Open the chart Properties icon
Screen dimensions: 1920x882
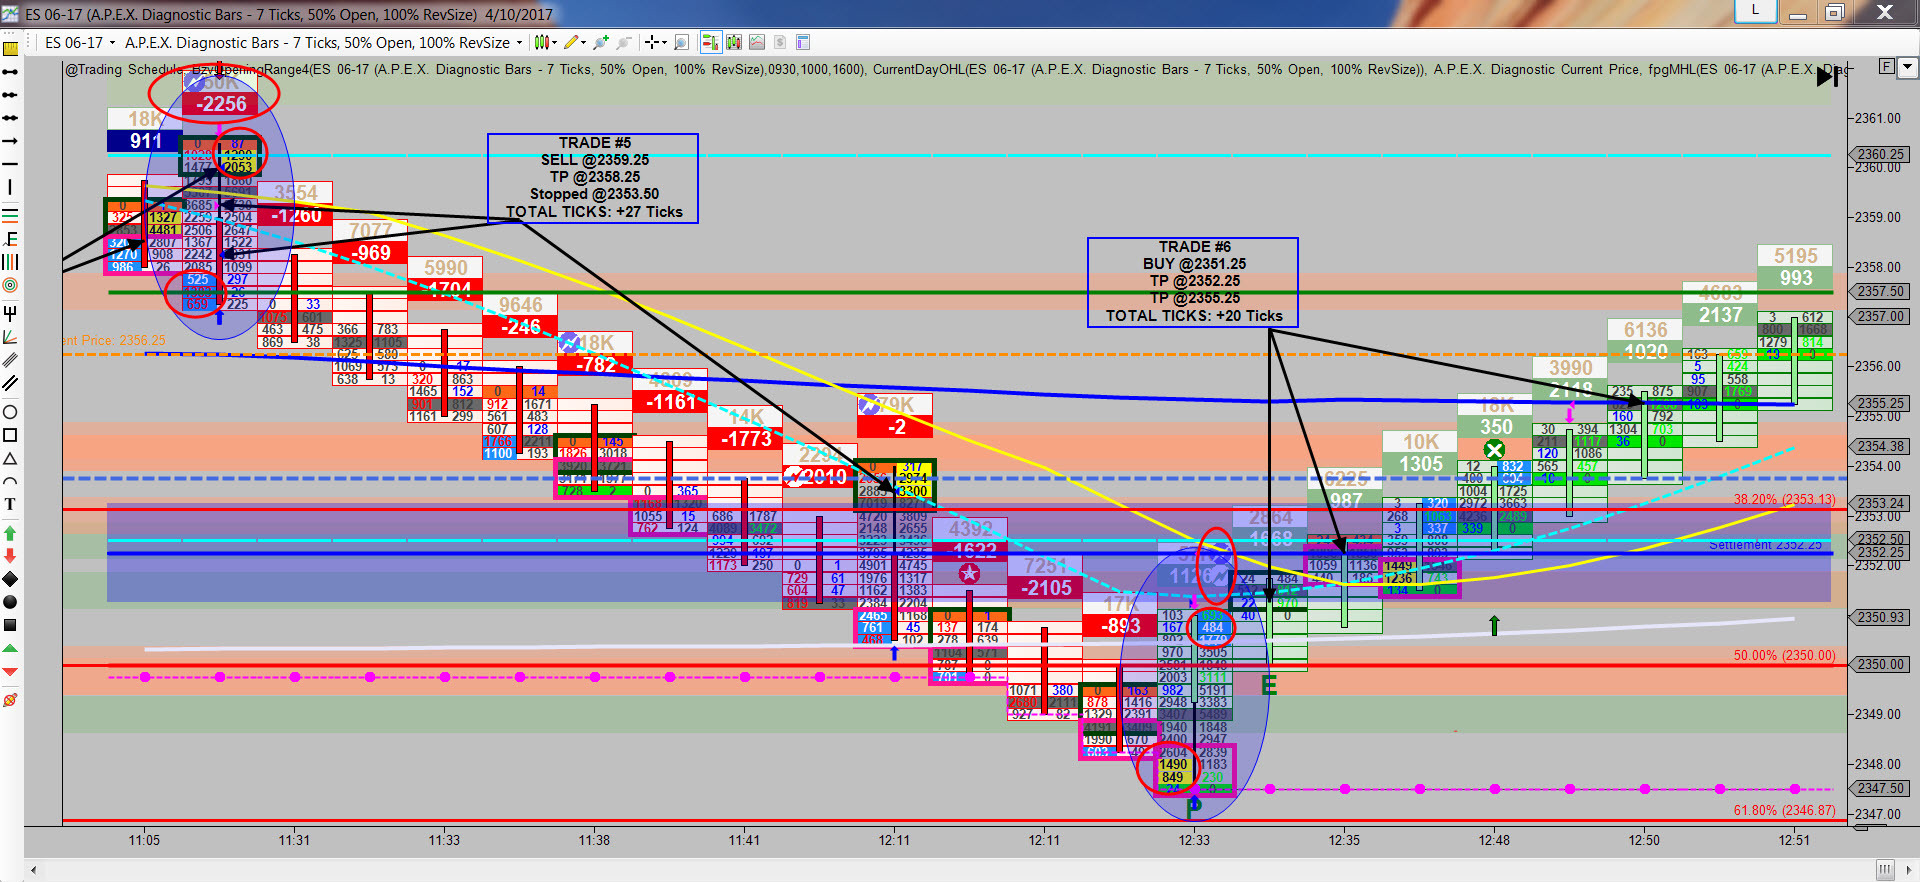point(803,42)
